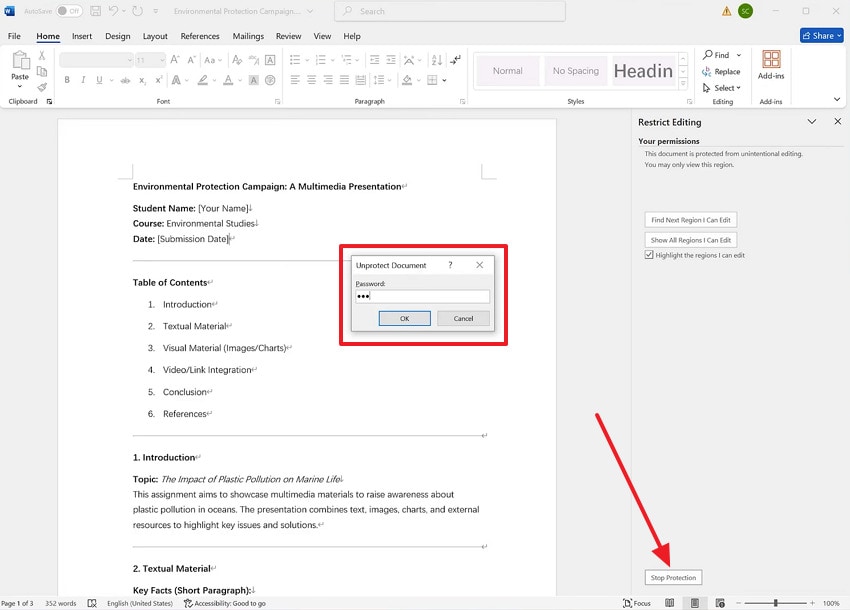Select the Format Painter brush icon
Image resolution: width=850 pixels, height=610 pixels.
pos(42,87)
